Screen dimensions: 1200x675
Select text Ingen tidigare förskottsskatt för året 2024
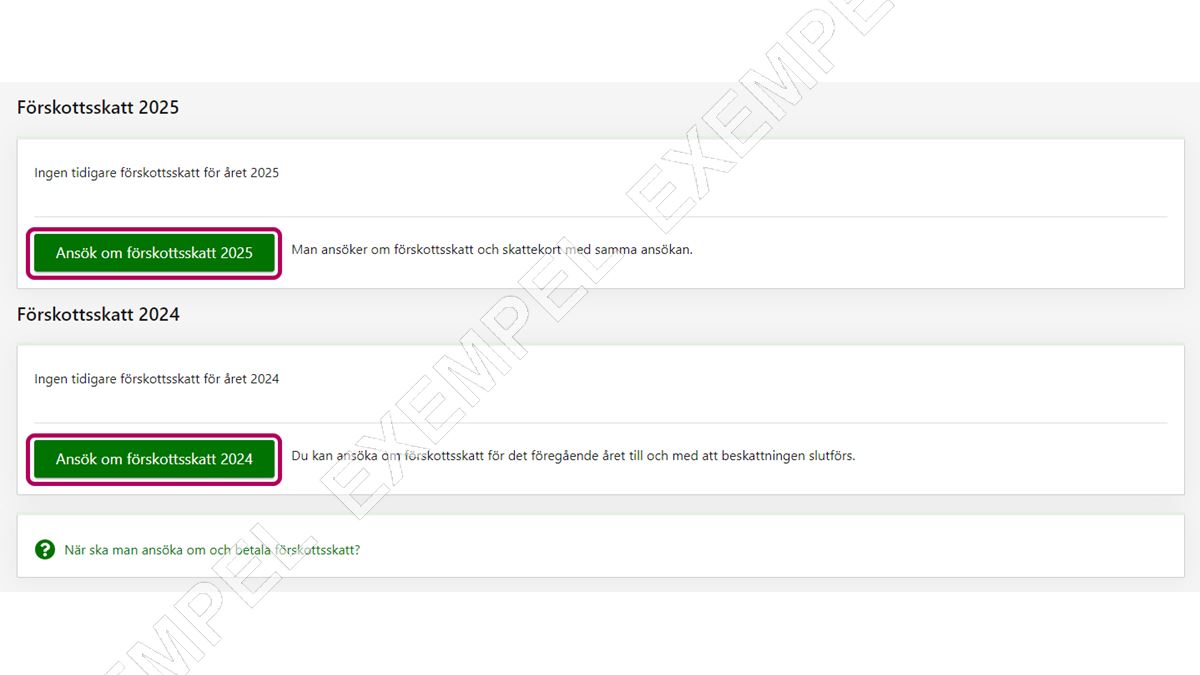(x=157, y=379)
